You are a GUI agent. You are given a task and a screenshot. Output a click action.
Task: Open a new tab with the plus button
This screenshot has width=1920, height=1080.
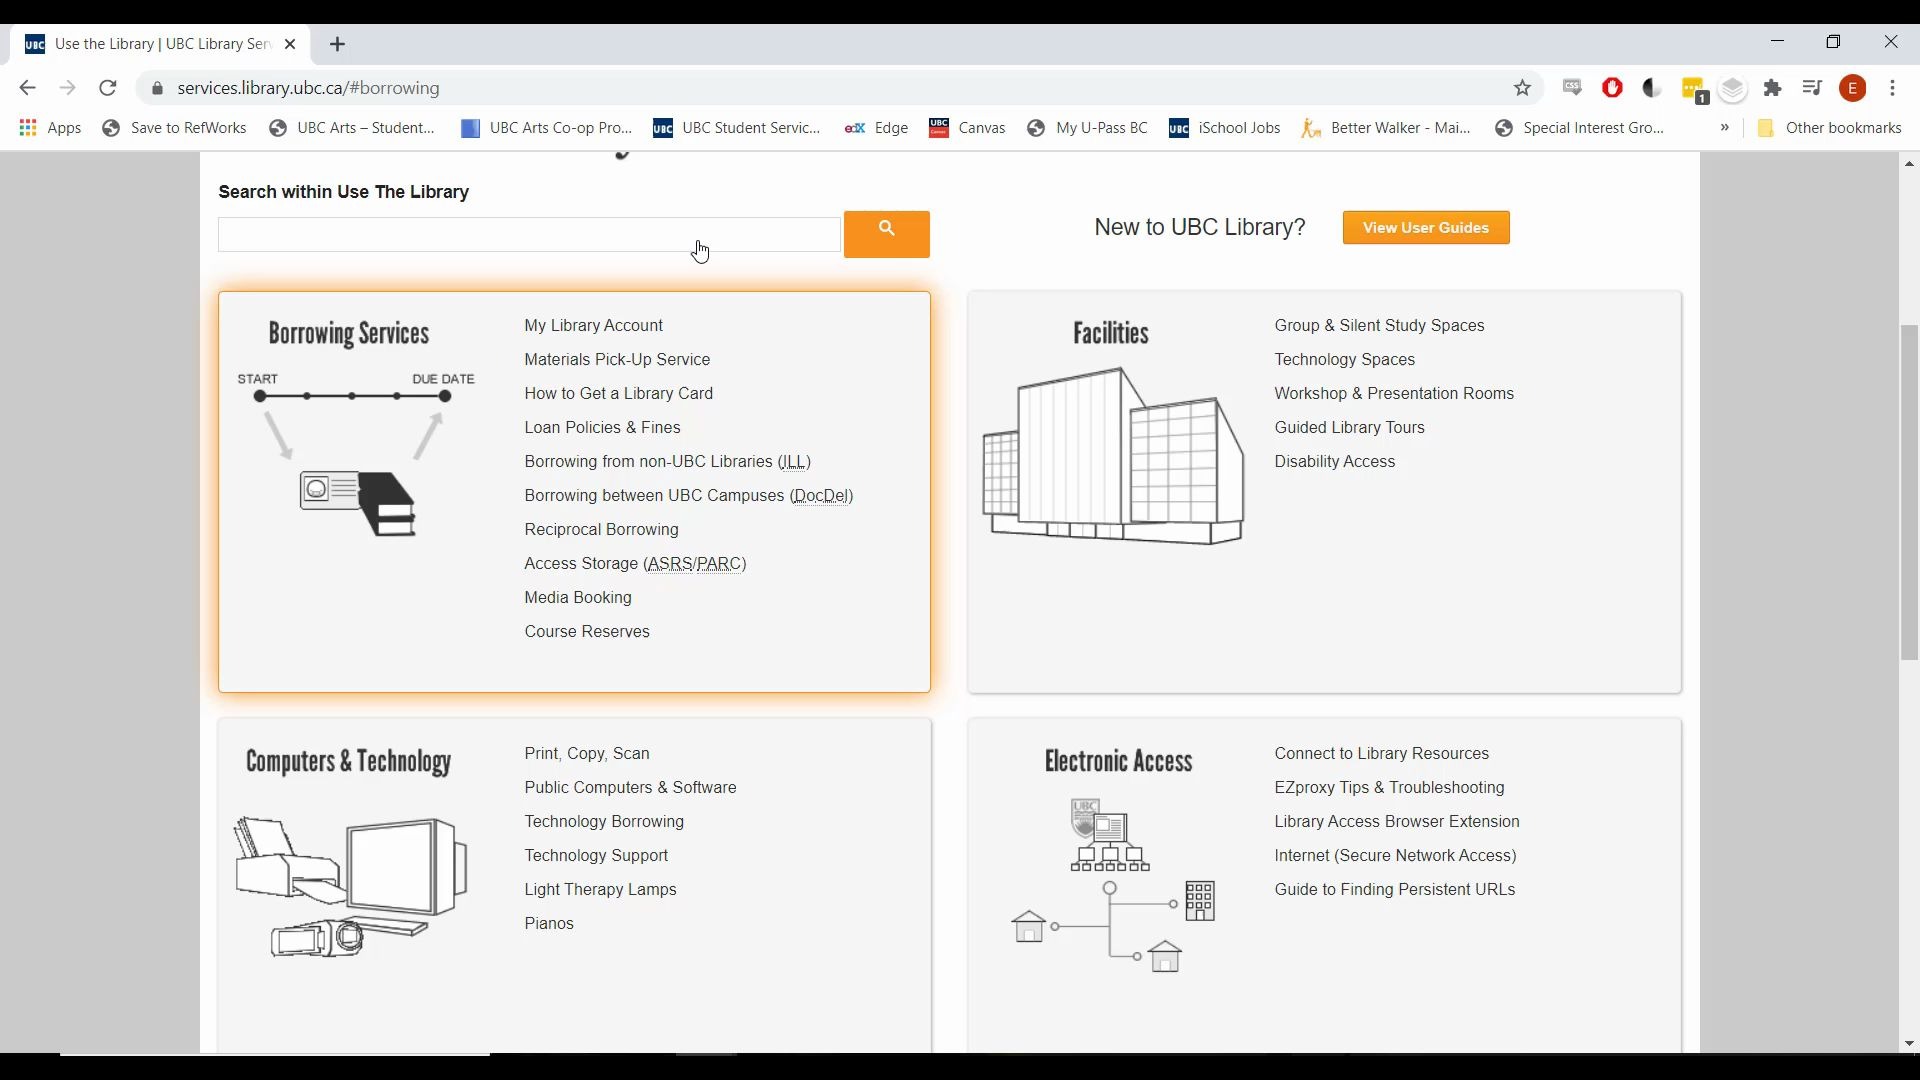pos(338,44)
